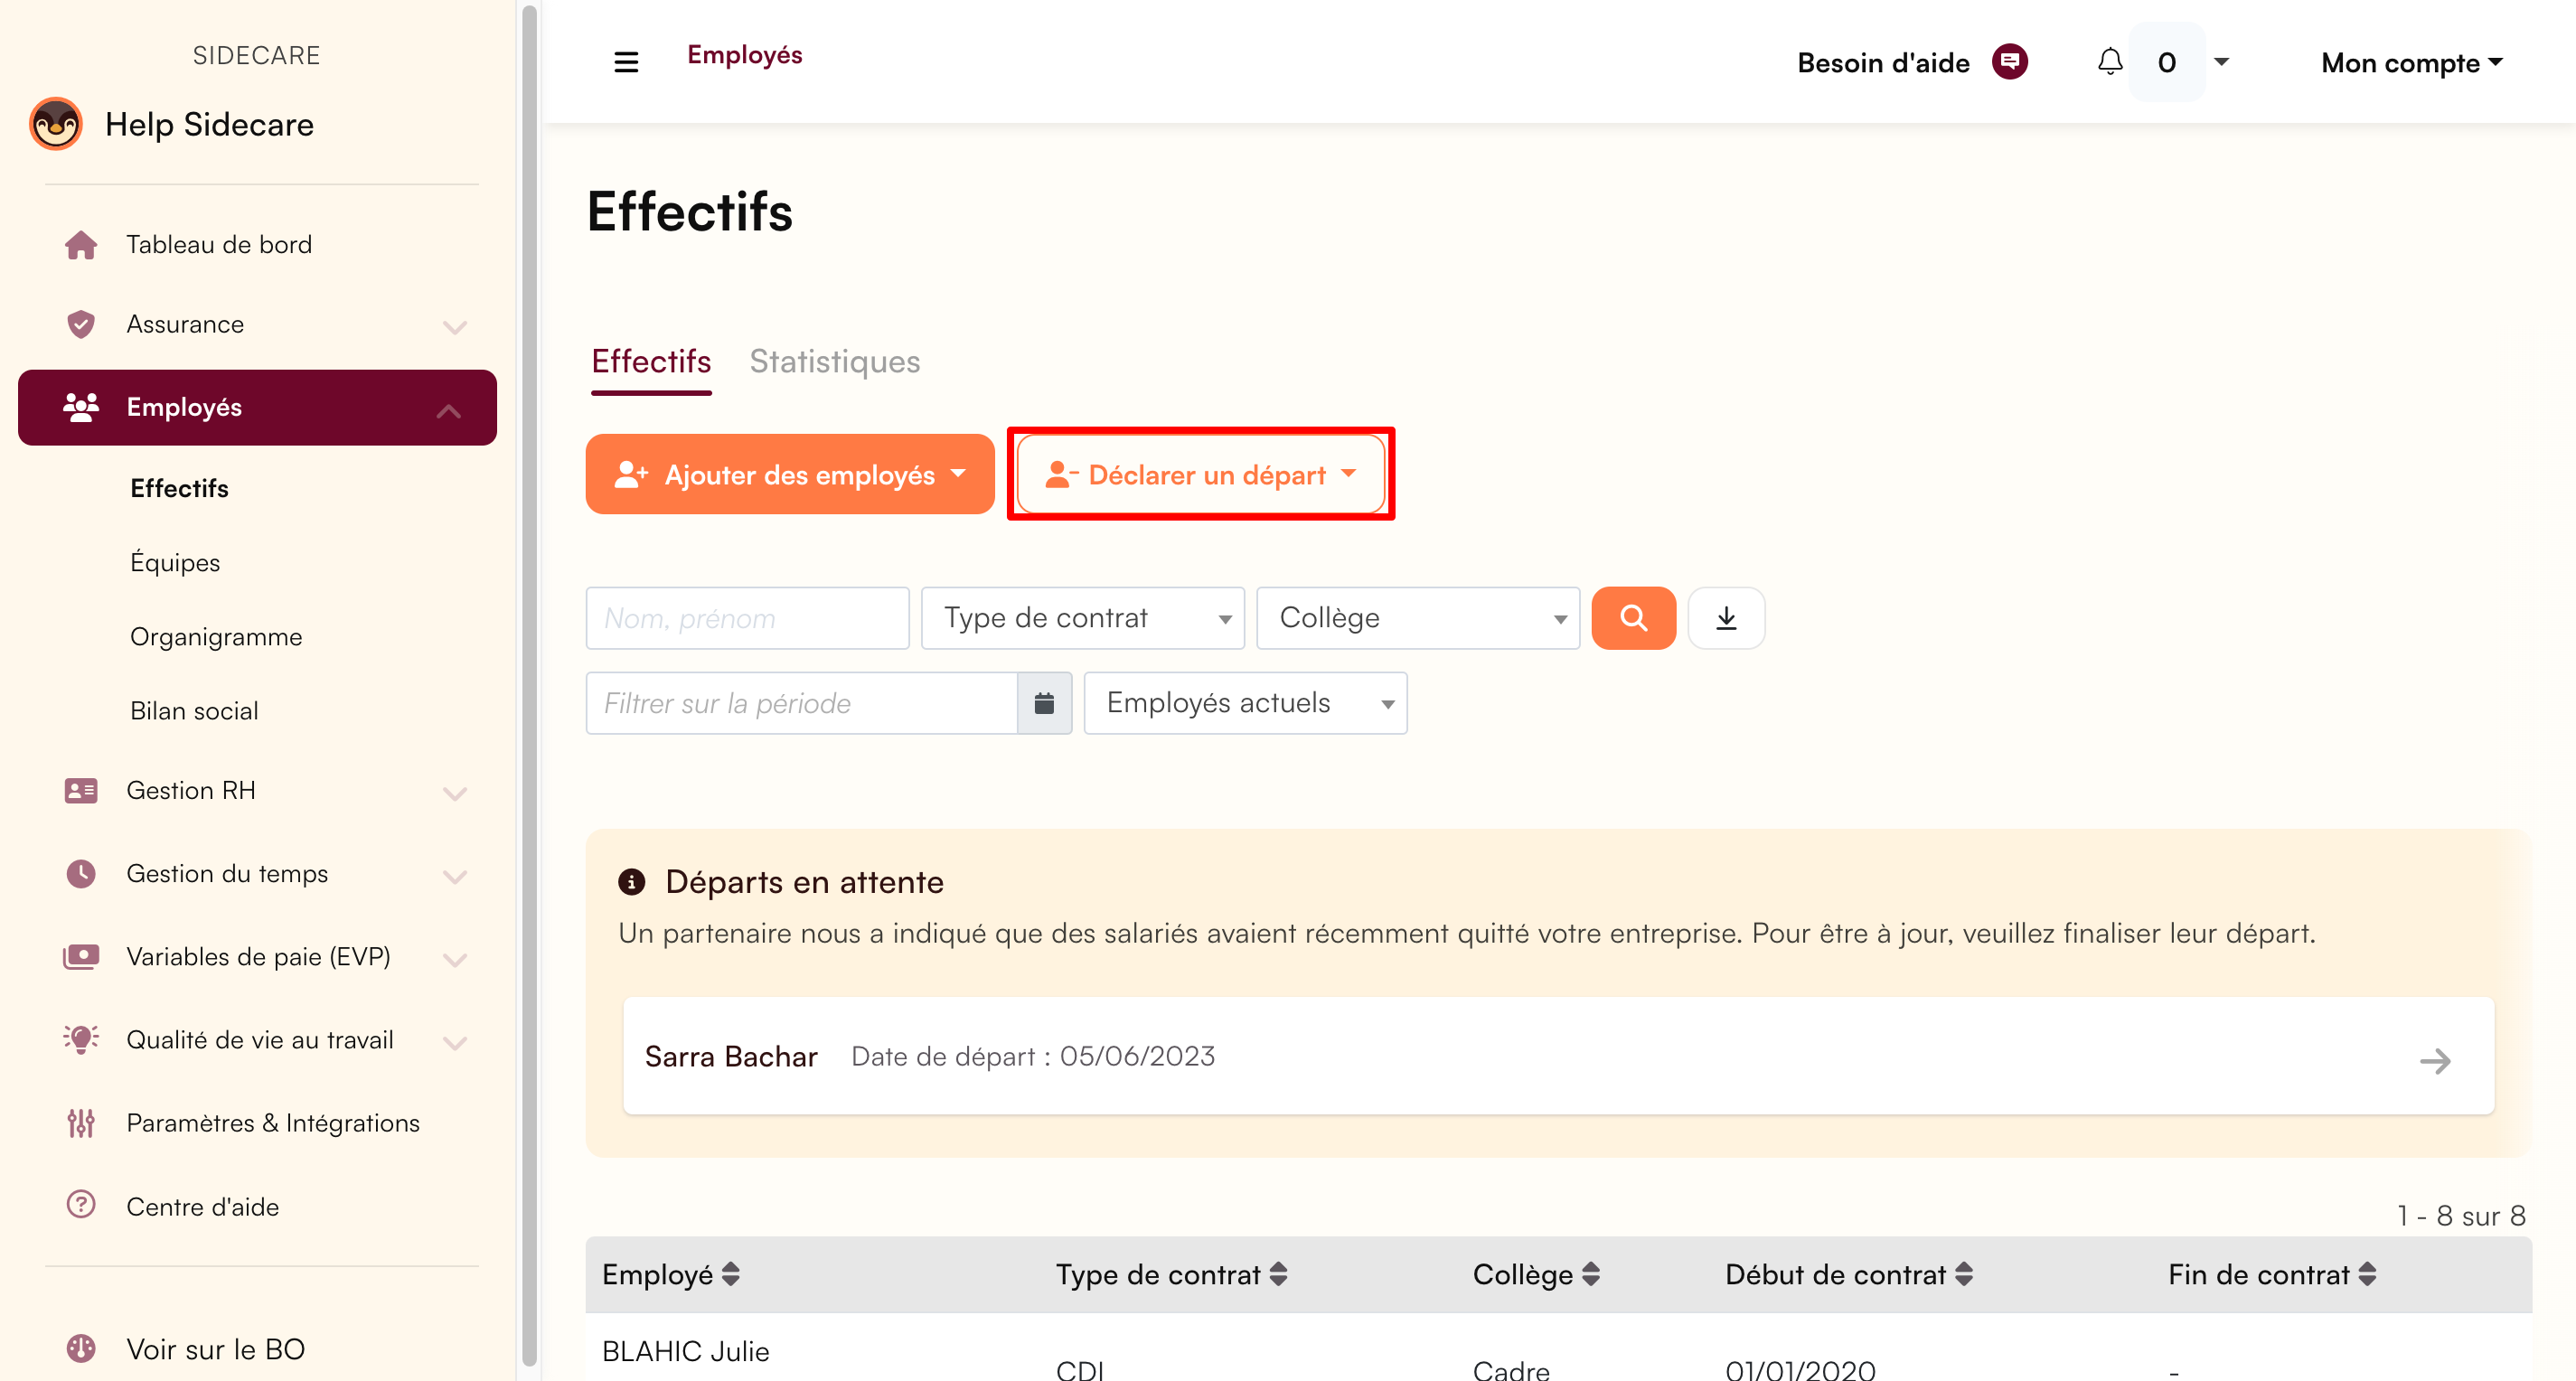This screenshot has height=1381, width=2576.
Task: Click the hamburger menu icon
Action: point(626,62)
